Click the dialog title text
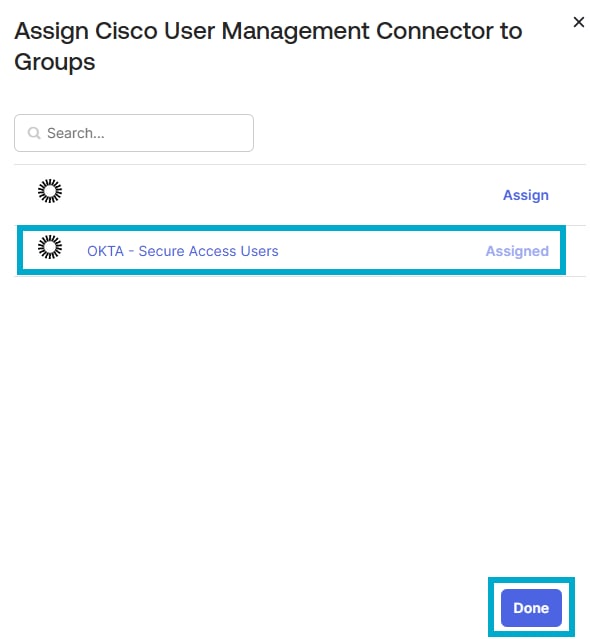Viewport: 590px width, 639px height. pyautogui.click(x=268, y=46)
